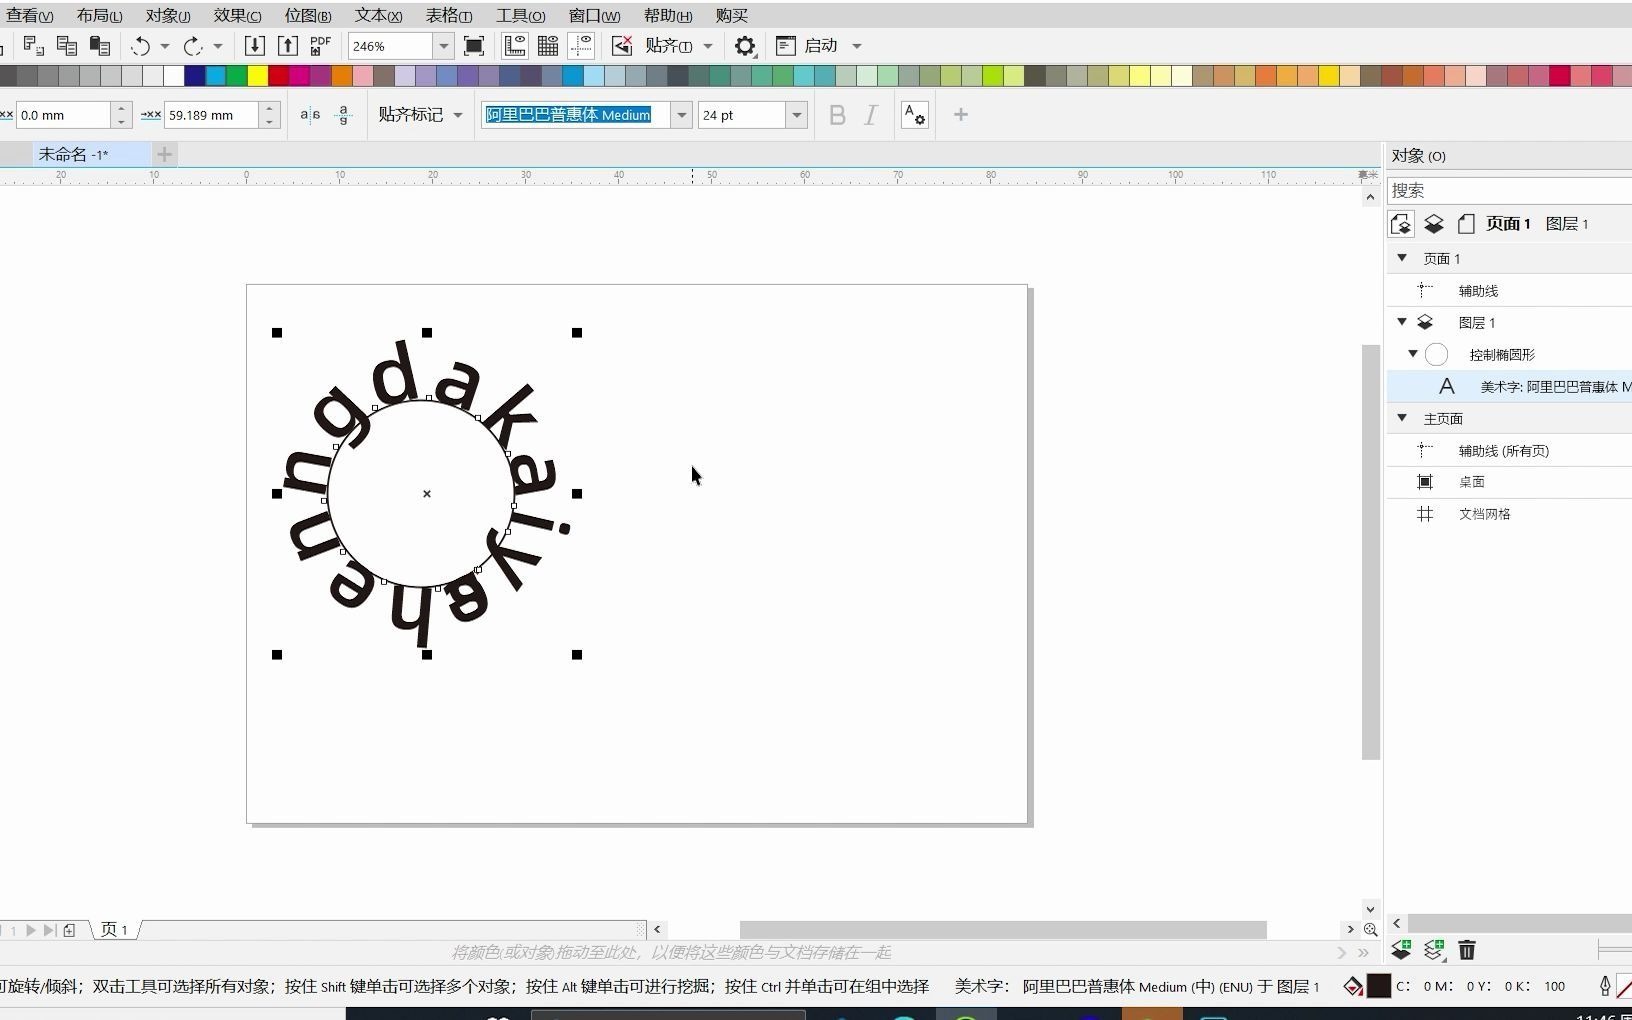The image size is (1632, 1020).
Task: Click the 搜索 search field in the Objects docker
Action: 1509,190
